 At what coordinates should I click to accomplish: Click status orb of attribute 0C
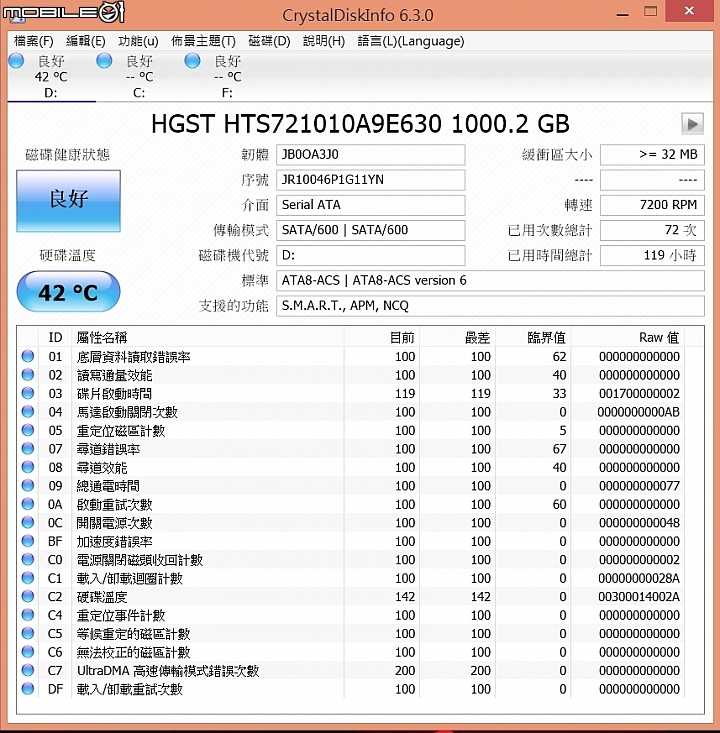[28, 522]
